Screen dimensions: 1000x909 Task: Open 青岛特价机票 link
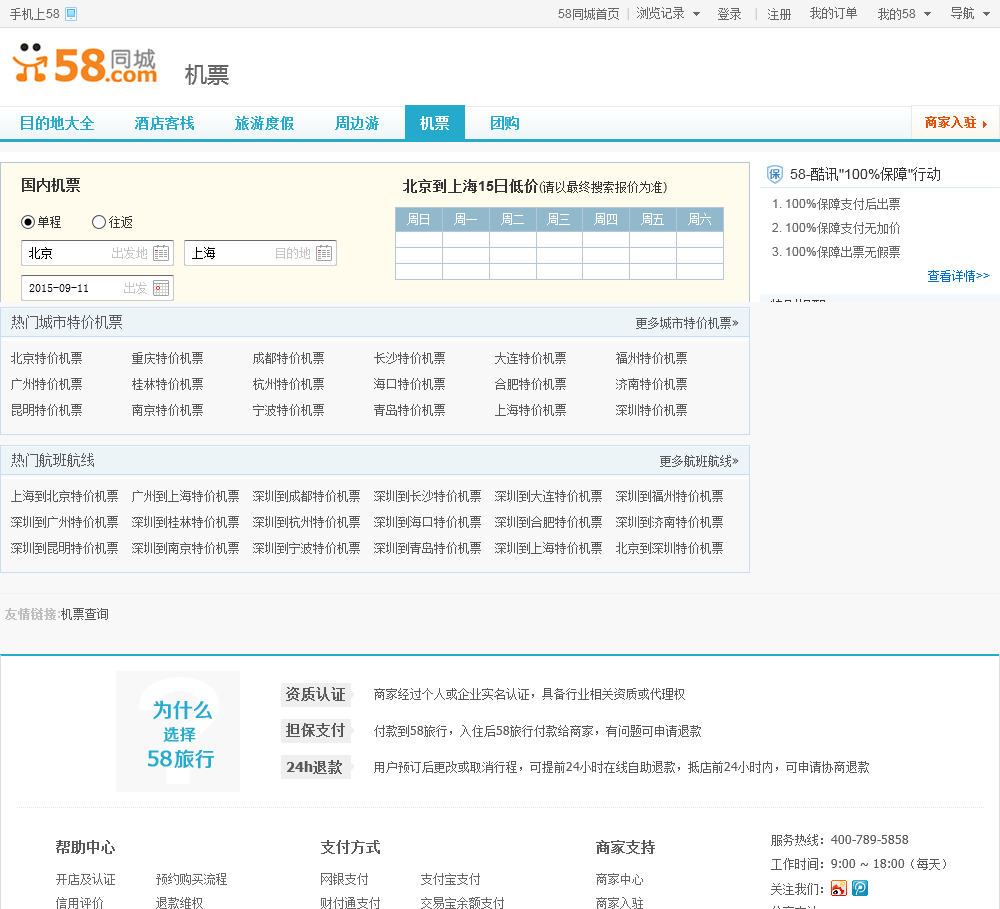click(x=409, y=410)
